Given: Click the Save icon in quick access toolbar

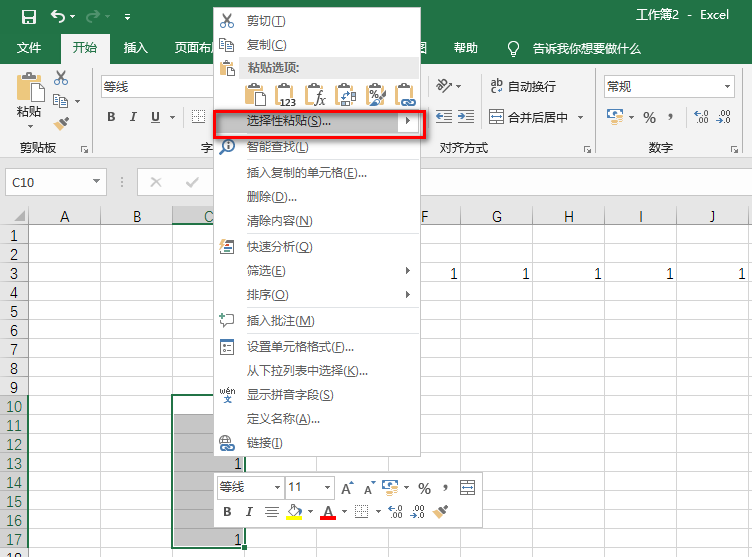Looking at the screenshot, I should pos(29,17).
